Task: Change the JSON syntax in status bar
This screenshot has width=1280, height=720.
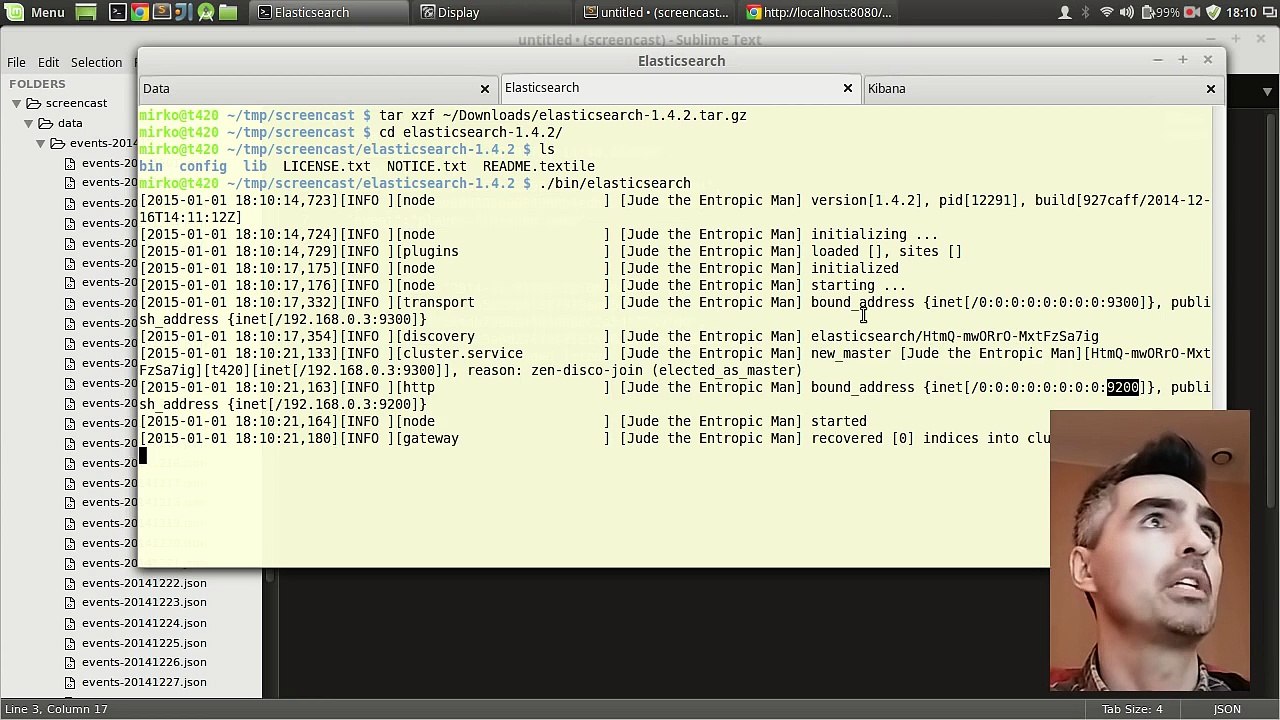Action: pyautogui.click(x=1227, y=709)
